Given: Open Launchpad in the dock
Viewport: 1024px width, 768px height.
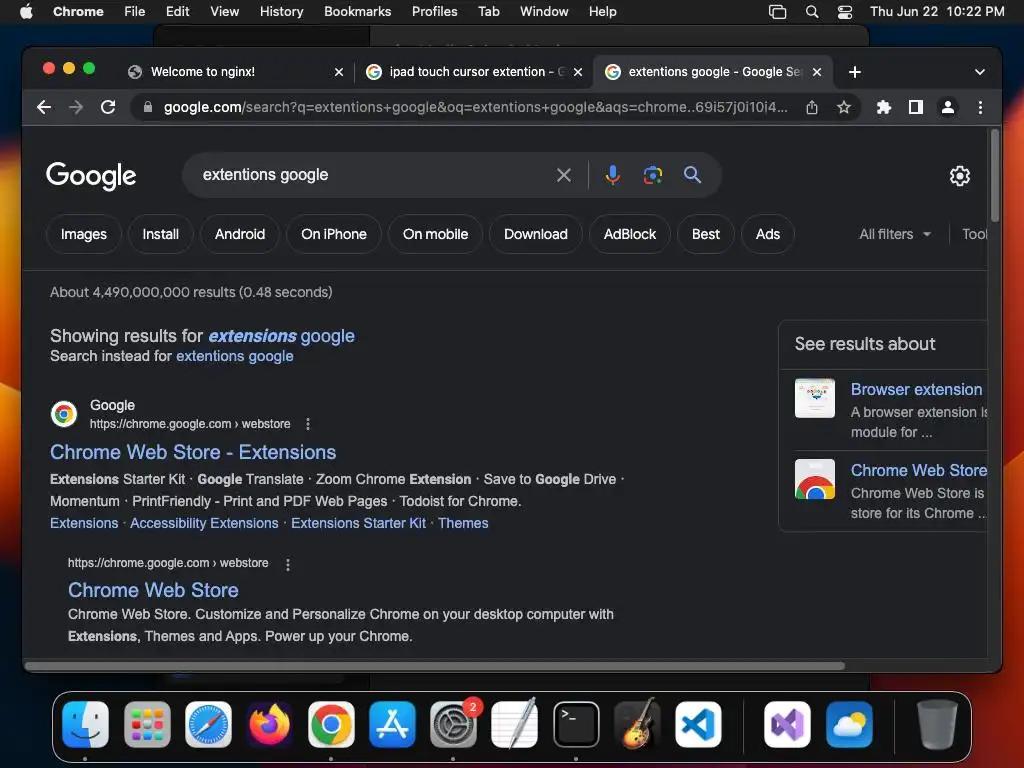Looking at the screenshot, I should click(147, 724).
